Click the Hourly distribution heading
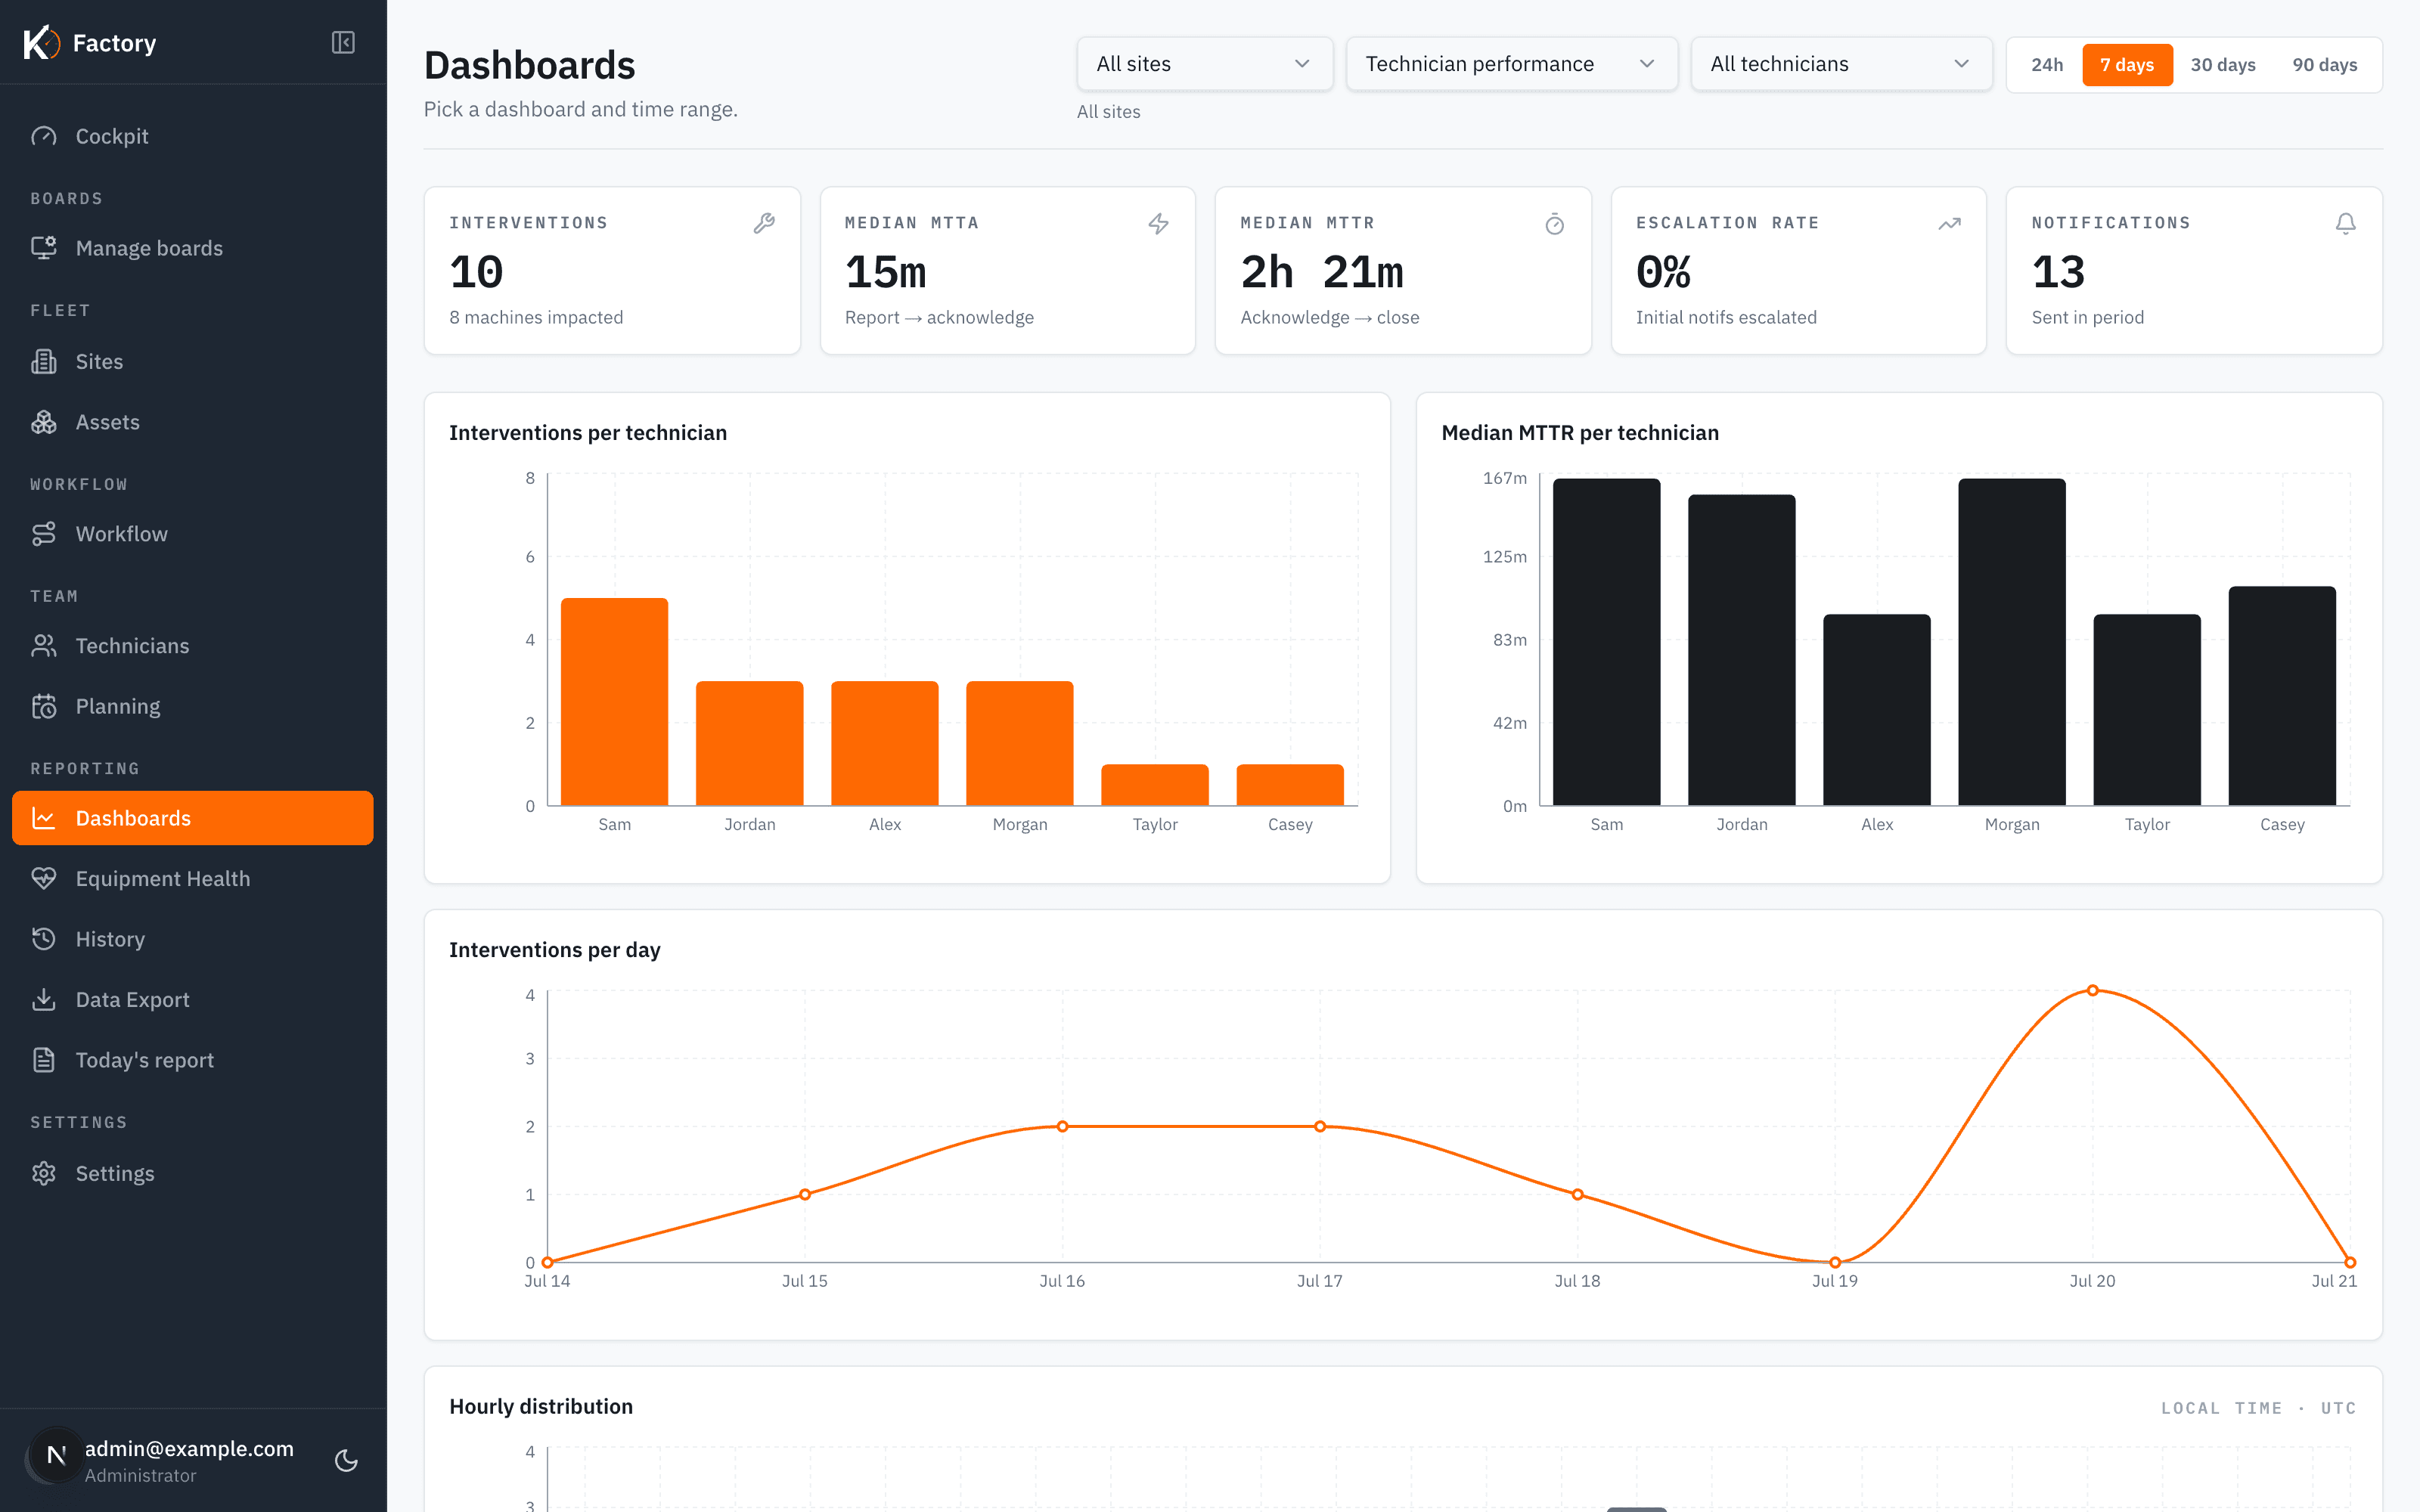 click(541, 1406)
